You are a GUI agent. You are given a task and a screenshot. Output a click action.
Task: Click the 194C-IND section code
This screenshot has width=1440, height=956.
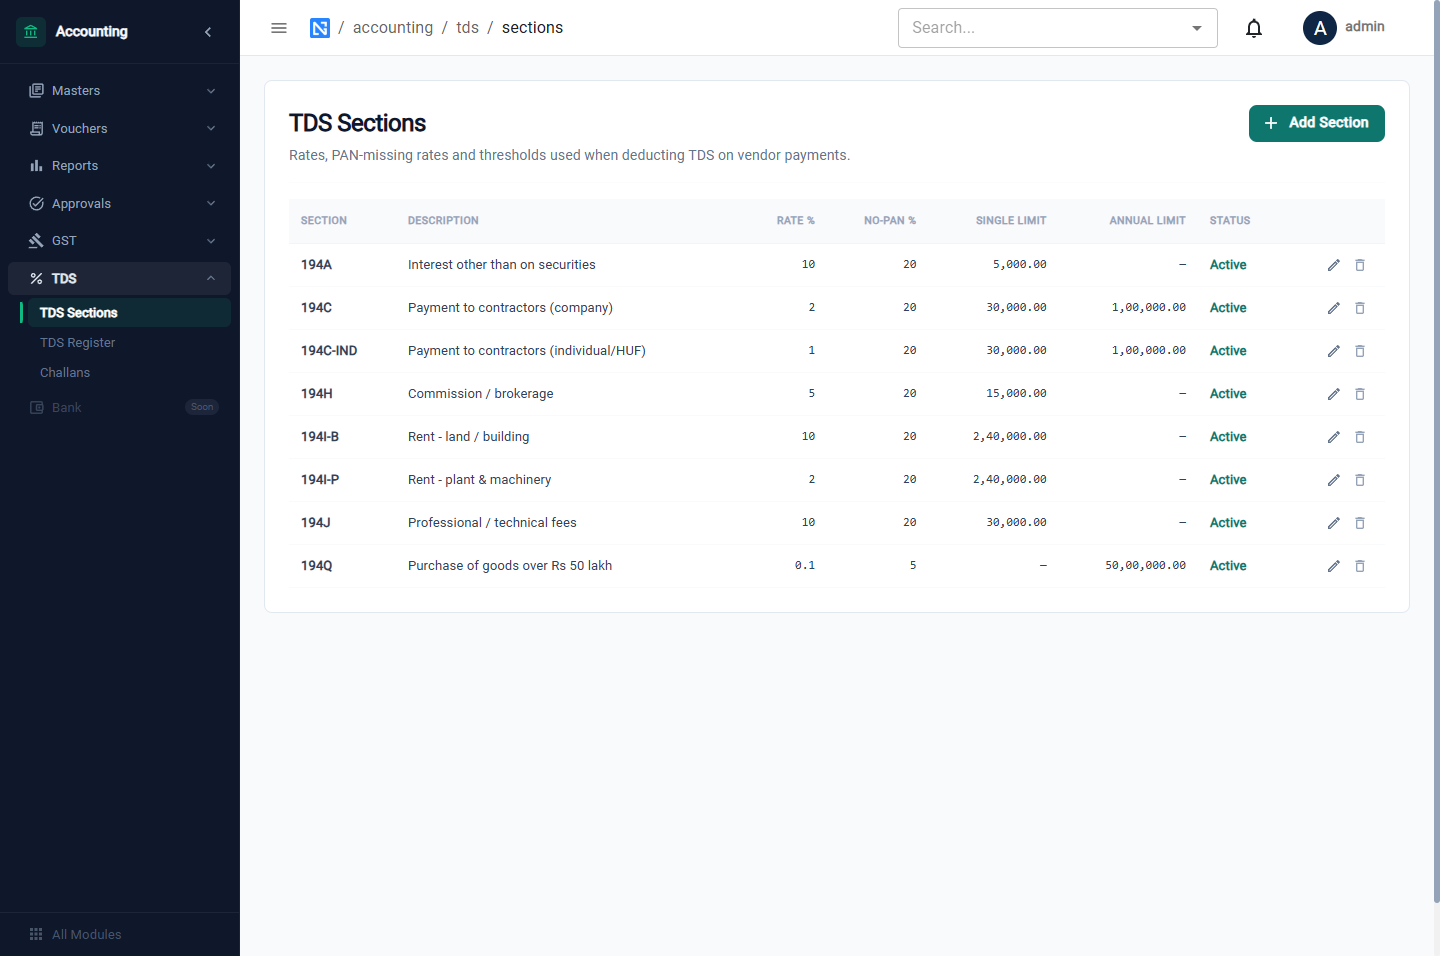[329, 351]
